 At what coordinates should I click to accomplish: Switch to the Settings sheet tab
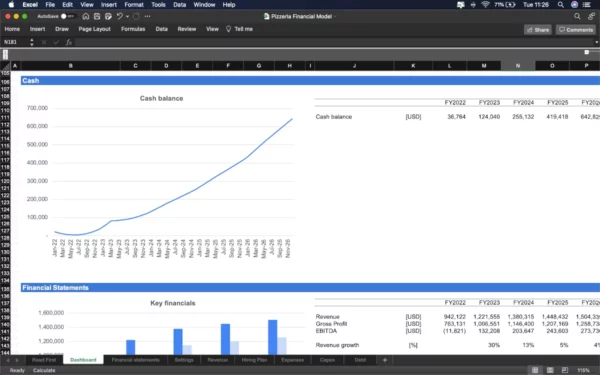pyautogui.click(x=184, y=360)
